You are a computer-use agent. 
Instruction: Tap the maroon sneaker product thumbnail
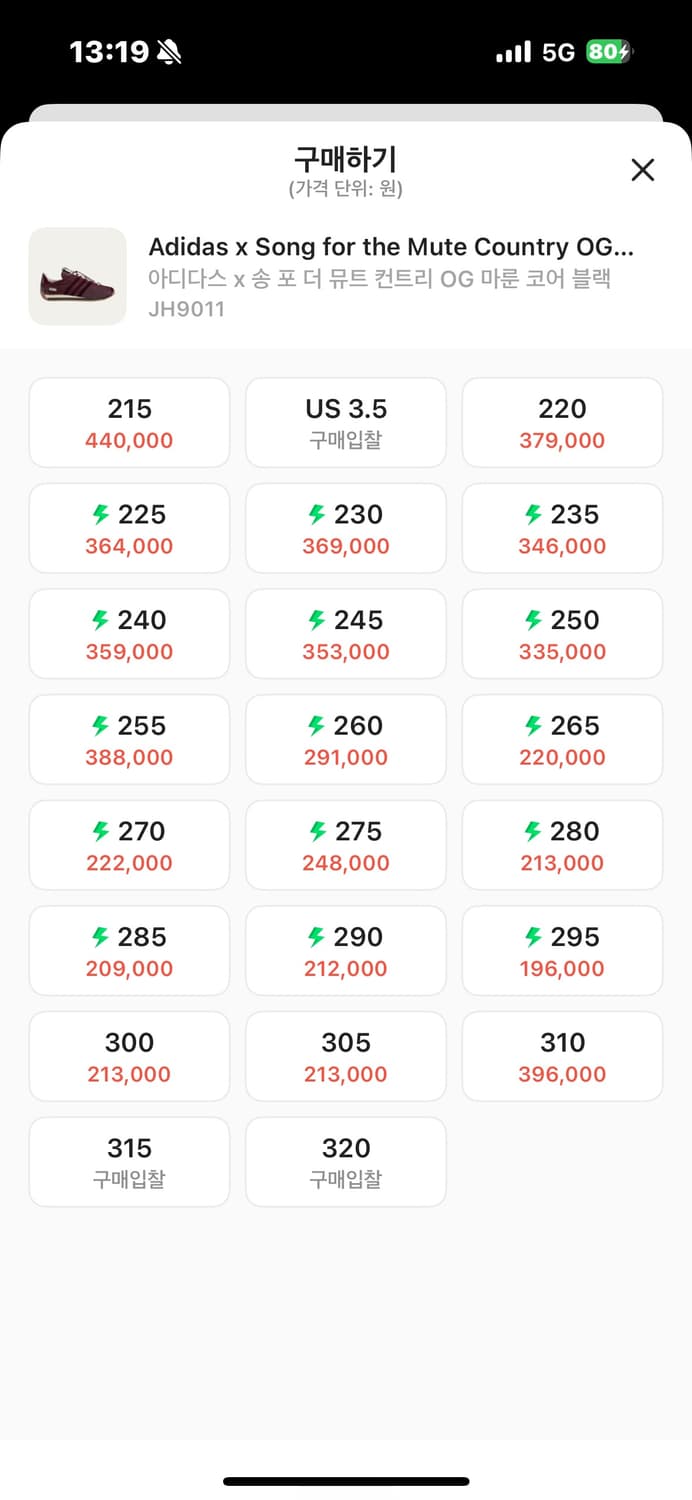tap(78, 277)
